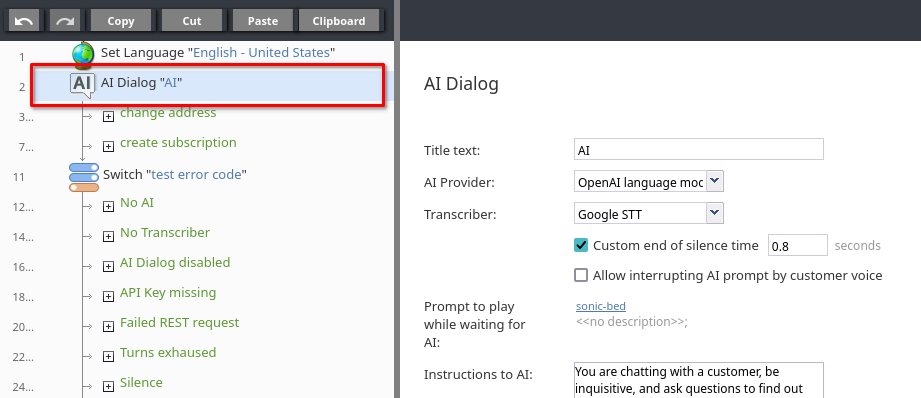This screenshot has width=921, height=398.
Task: Expand the No AI branch
Action: (x=108, y=206)
